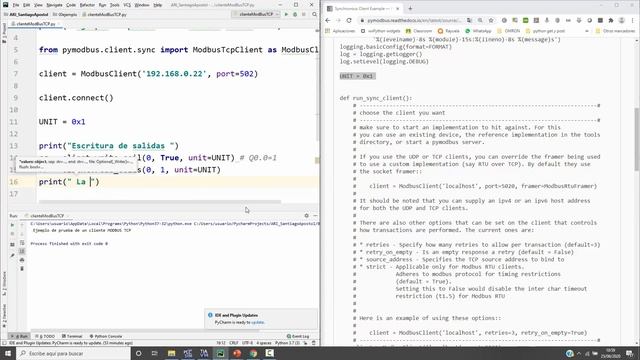
Task: Click ARI_SantiagoApostol breadcrumb
Action: pos(27,15)
